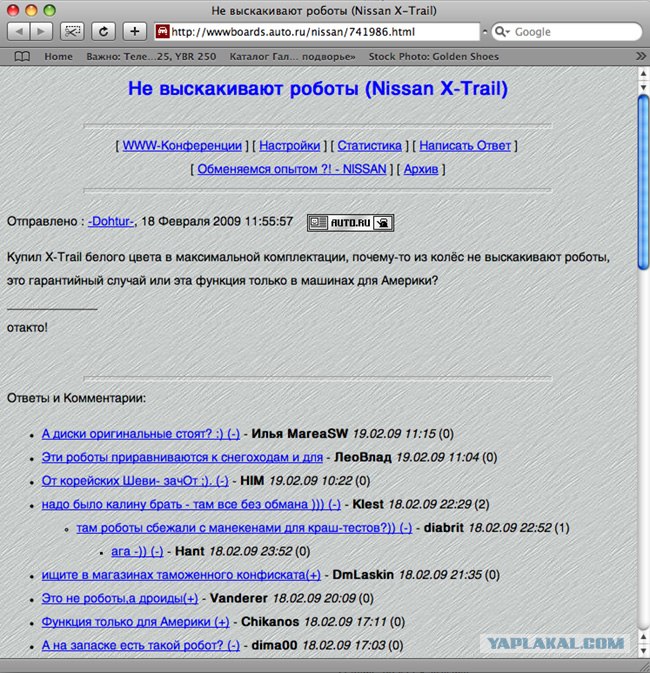Image resolution: width=650 pixels, height=673 pixels.
Task: Click the browser Forward arrow button
Action: coord(42,32)
